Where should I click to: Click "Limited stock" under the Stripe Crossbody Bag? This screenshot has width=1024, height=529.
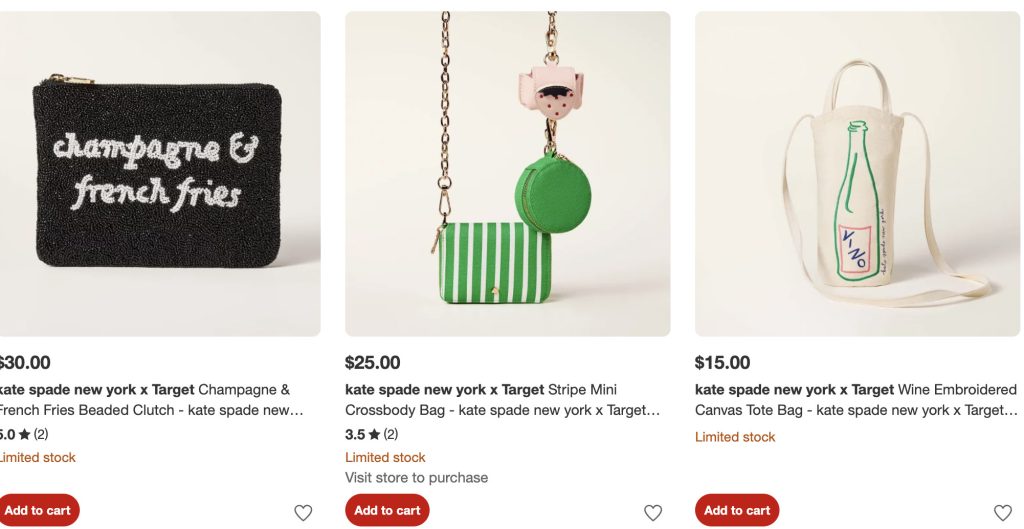tap(385, 458)
